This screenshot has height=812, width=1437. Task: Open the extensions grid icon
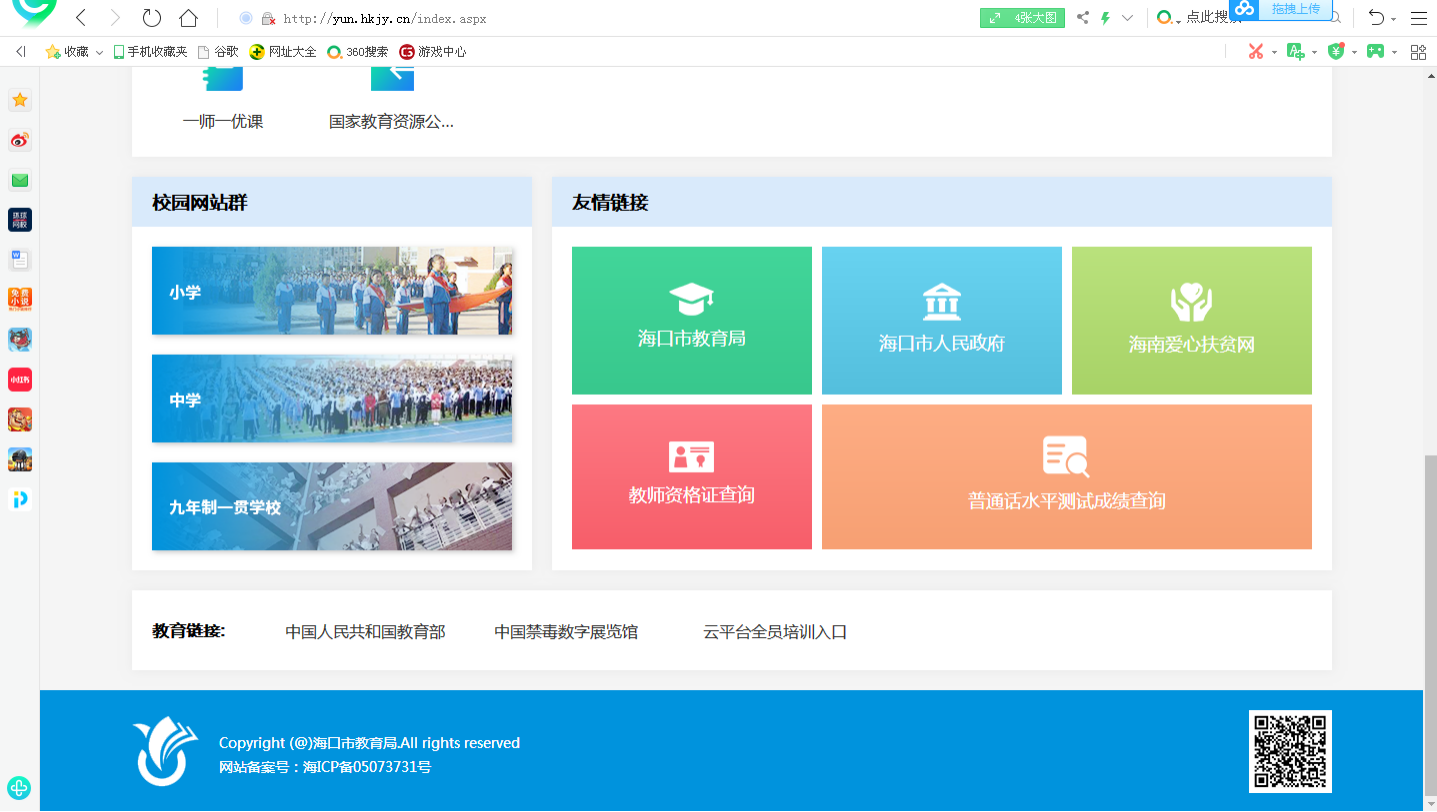coord(1418,51)
